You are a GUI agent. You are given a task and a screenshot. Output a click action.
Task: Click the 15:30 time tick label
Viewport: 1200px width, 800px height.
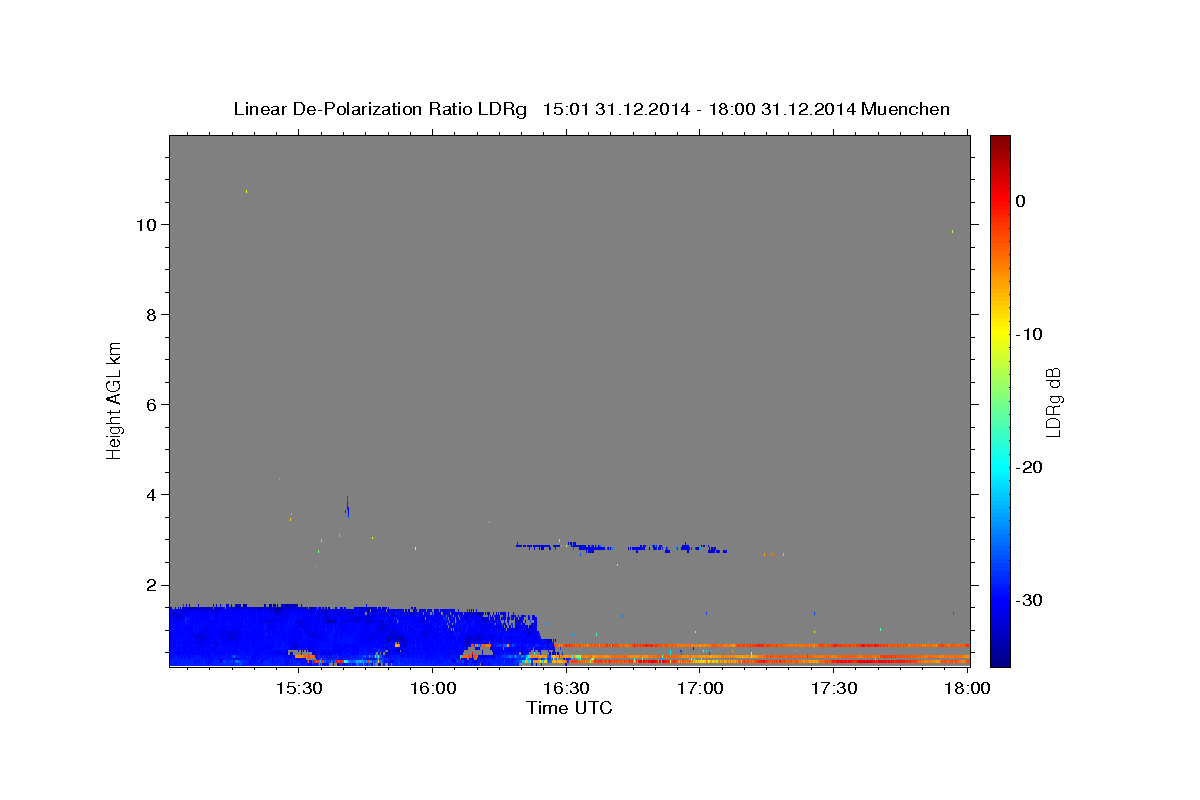coord(298,689)
